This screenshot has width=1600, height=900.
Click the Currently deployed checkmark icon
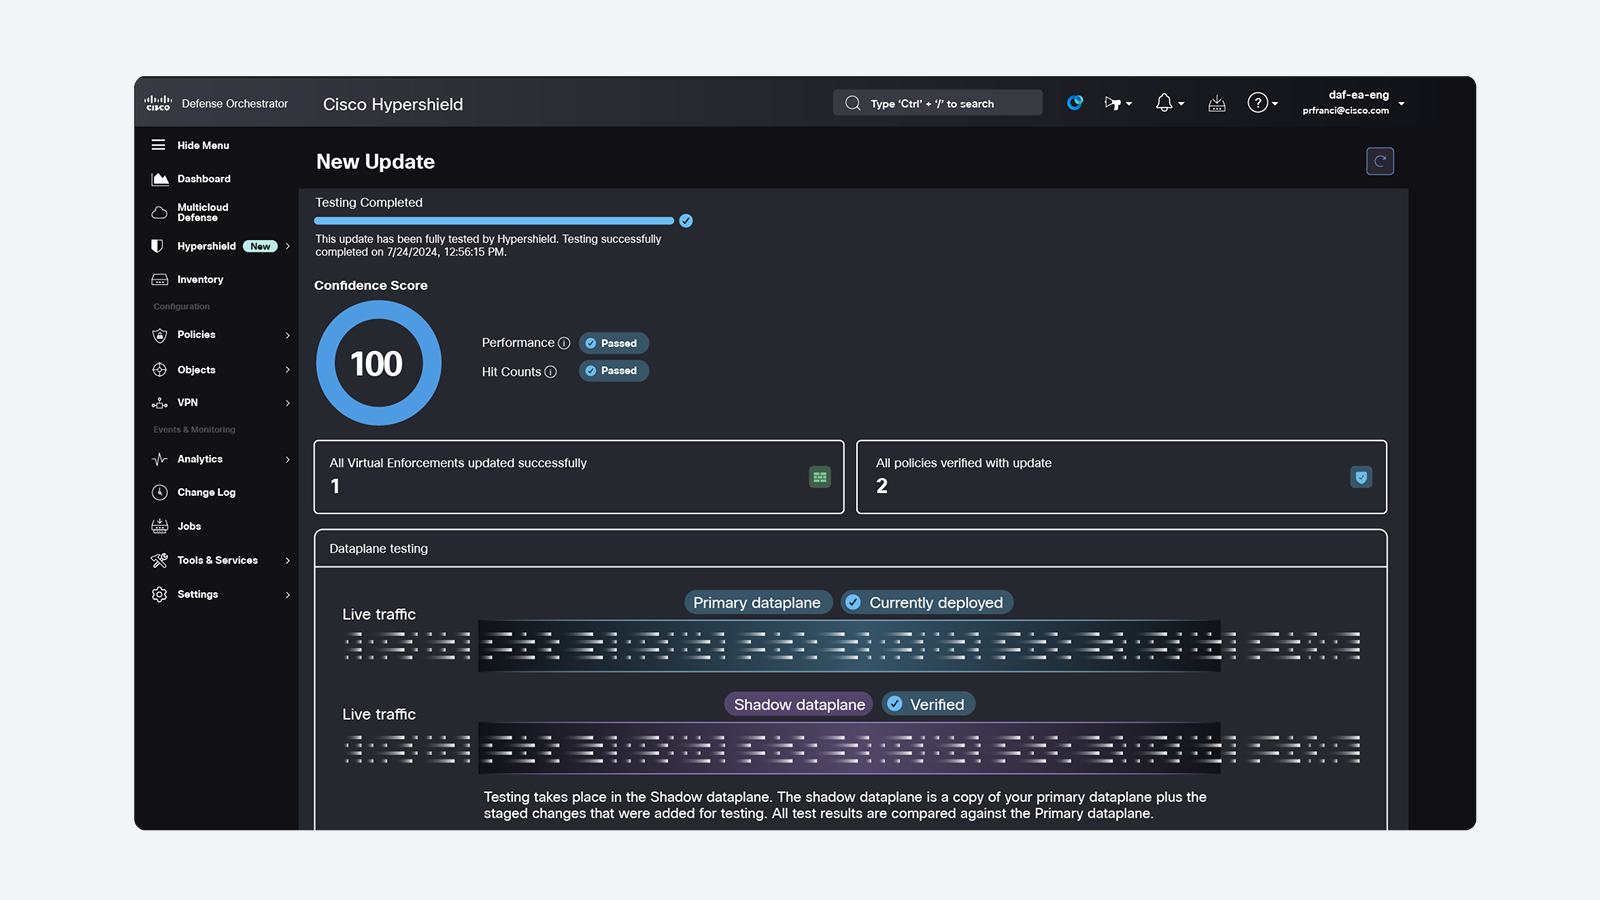point(853,602)
